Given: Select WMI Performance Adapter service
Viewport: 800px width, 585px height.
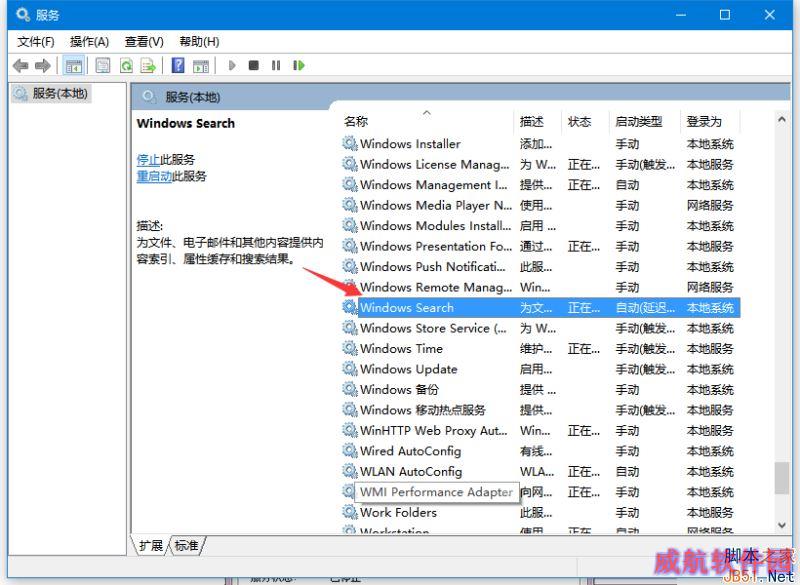Looking at the screenshot, I should click(x=436, y=492).
